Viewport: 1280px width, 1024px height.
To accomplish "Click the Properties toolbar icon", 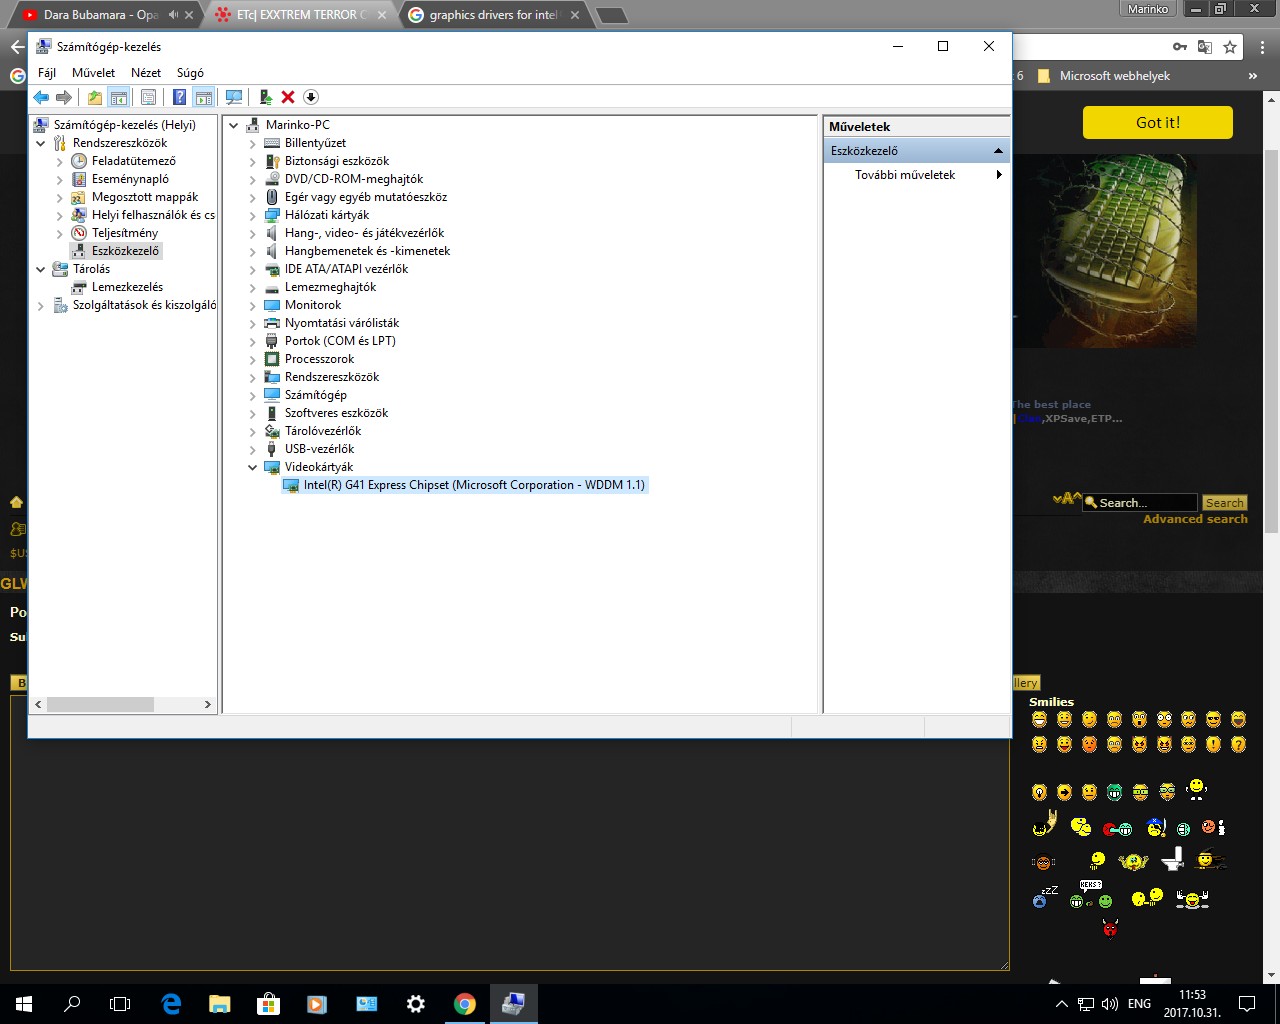I will [x=148, y=97].
